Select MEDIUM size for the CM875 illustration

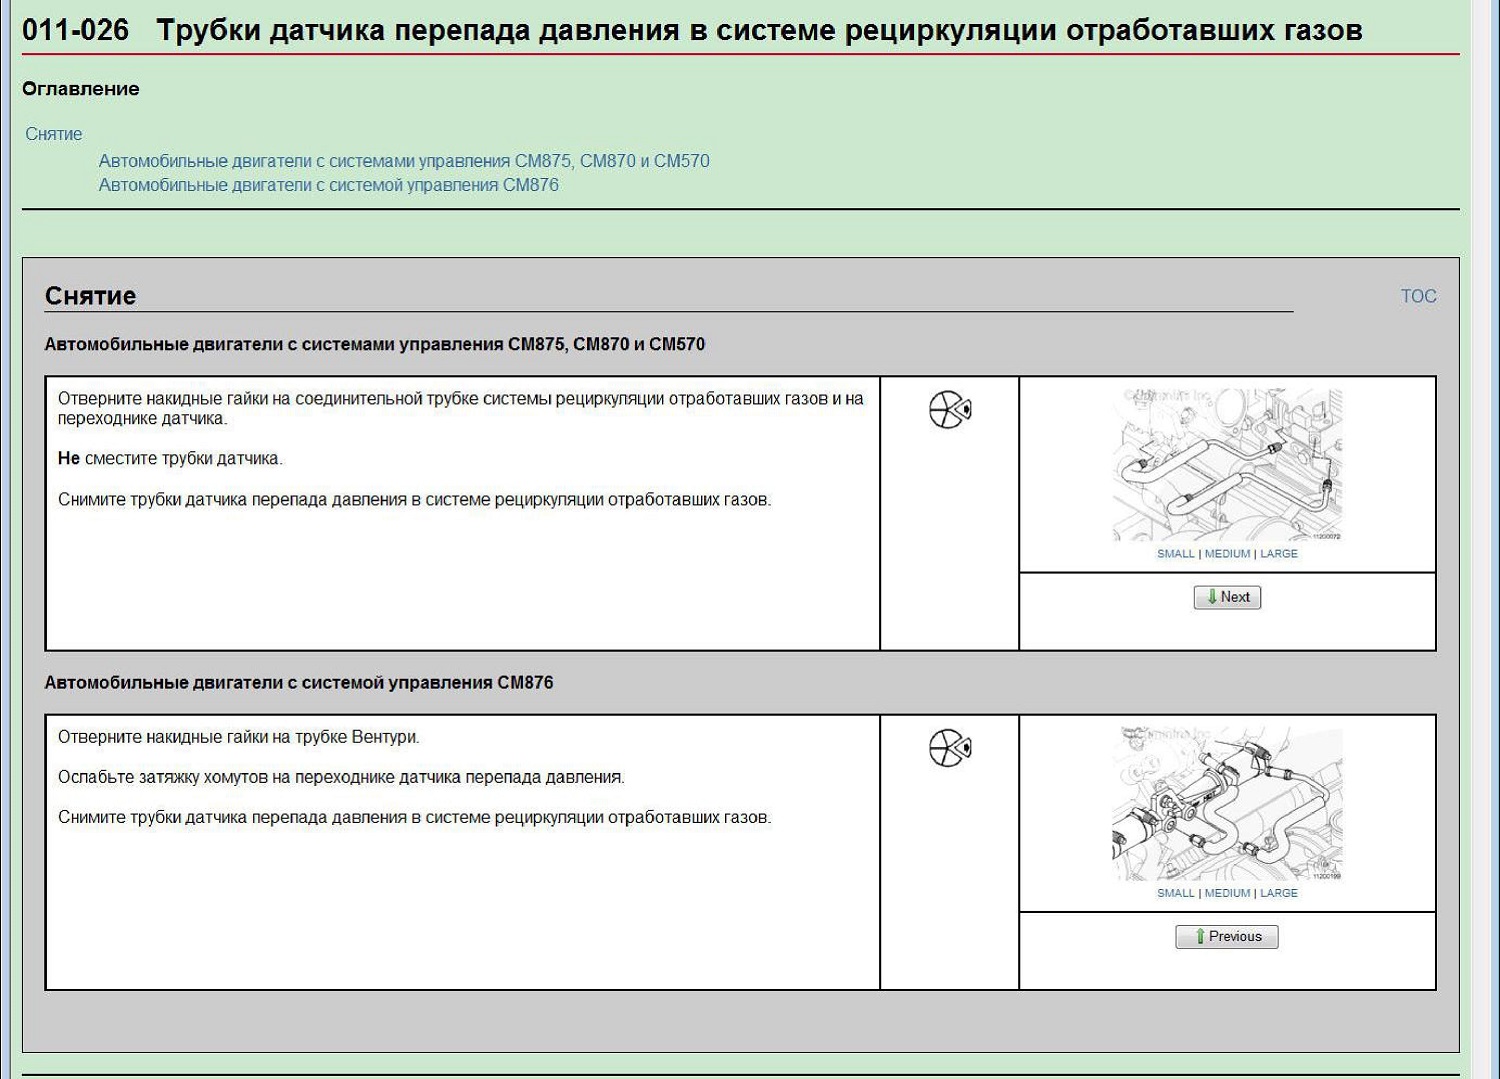tap(1227, 554)
